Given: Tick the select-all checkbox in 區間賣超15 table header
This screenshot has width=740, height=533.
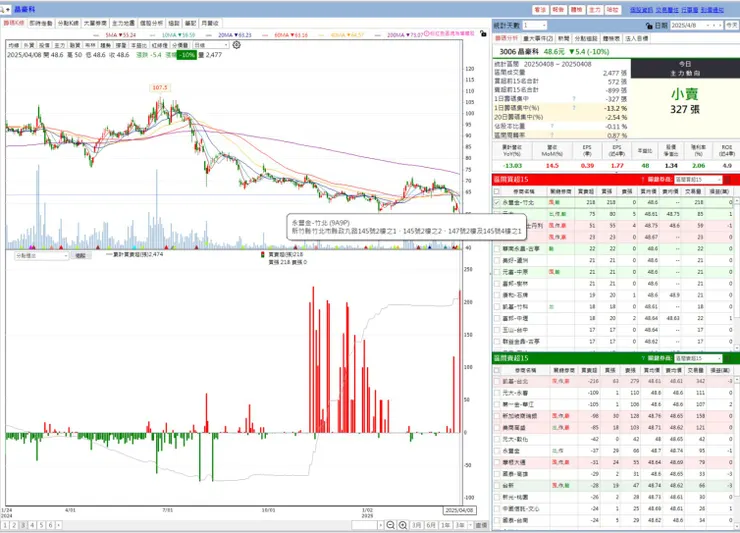Looking at the screenshot, I should point(496,370).
